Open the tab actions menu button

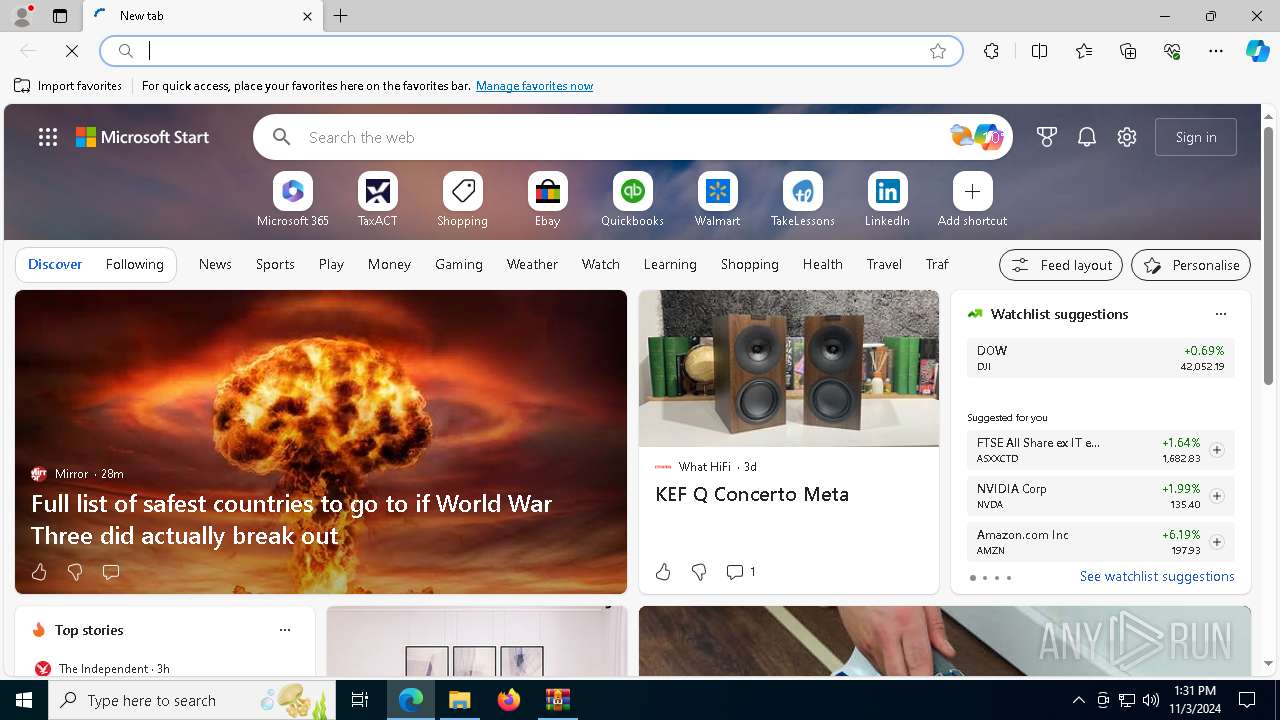60,16
